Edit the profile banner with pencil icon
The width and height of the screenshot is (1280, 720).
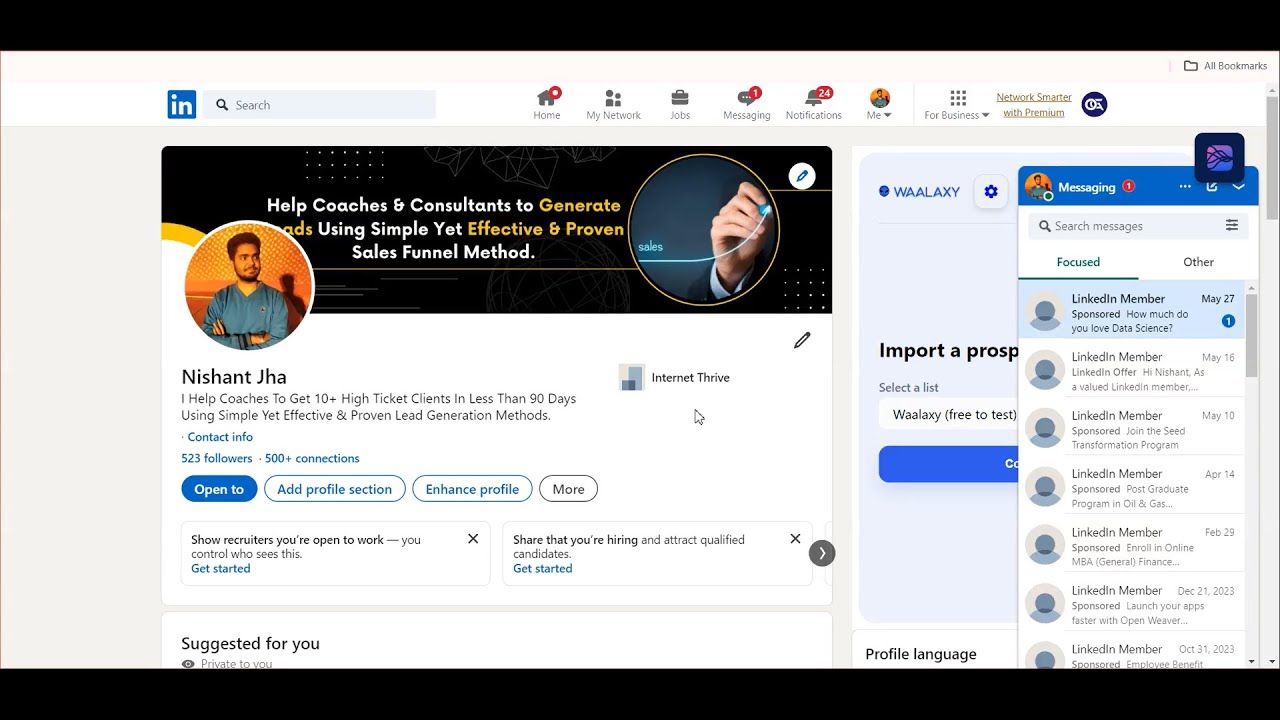[x=802, y=176]
